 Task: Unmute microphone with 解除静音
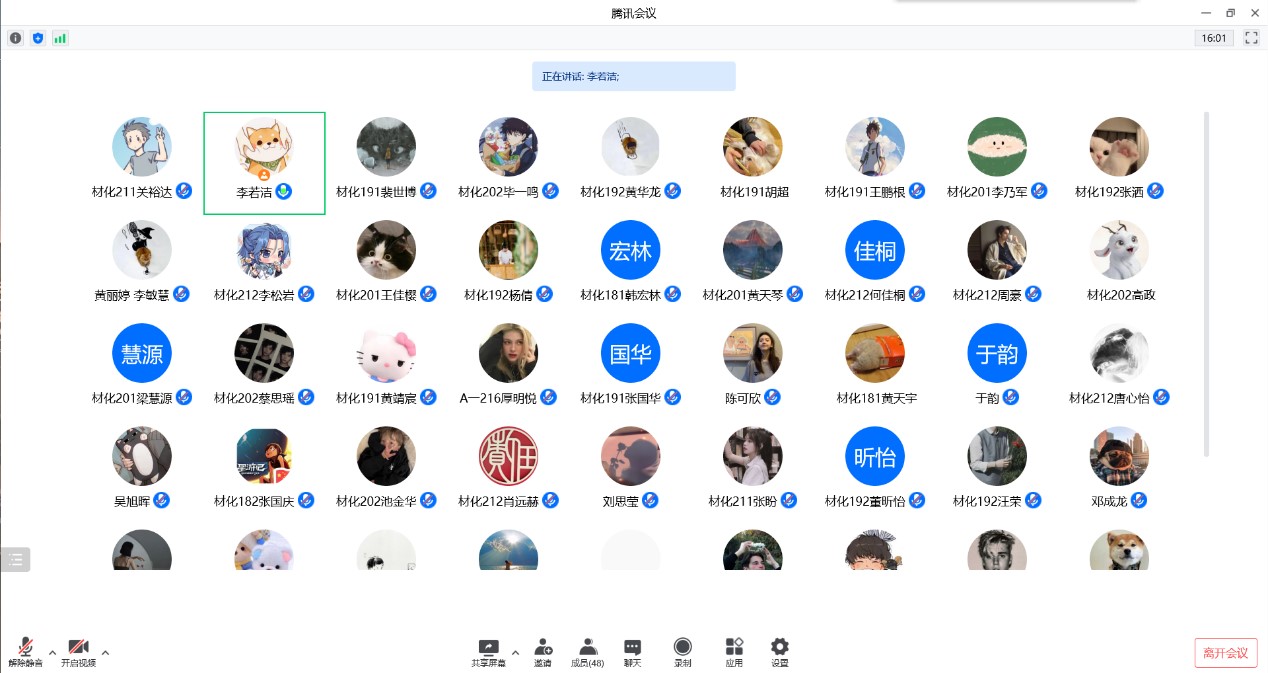25,652
